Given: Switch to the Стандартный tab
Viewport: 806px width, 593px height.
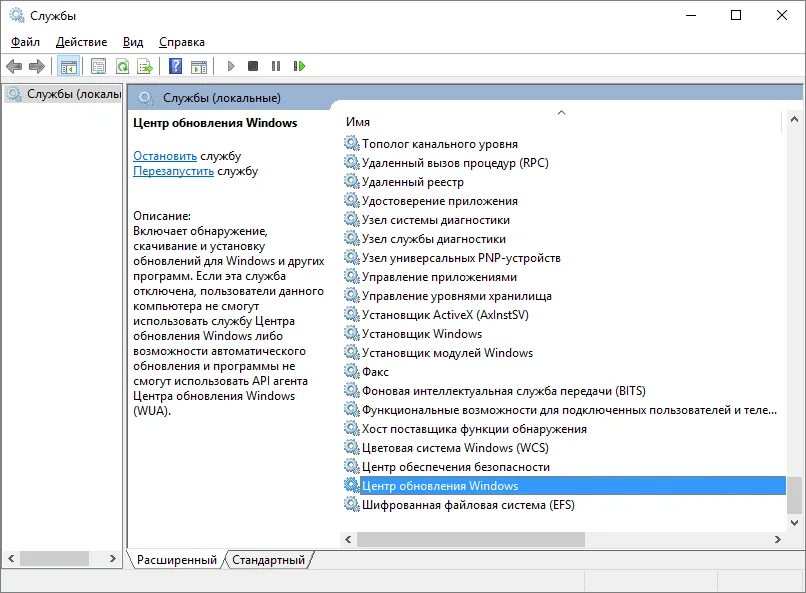Looking at the screenshot, I should click(268, 560).
